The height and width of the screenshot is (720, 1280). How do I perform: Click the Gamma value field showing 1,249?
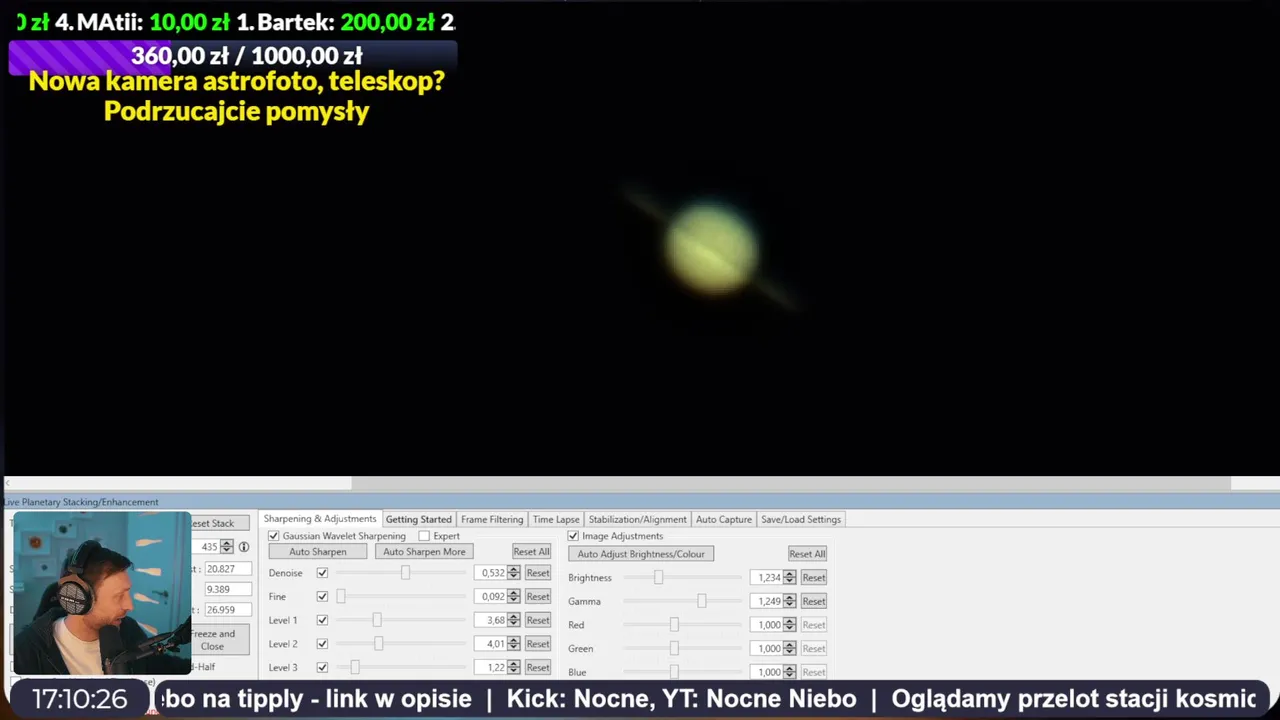tap(767, 601)
